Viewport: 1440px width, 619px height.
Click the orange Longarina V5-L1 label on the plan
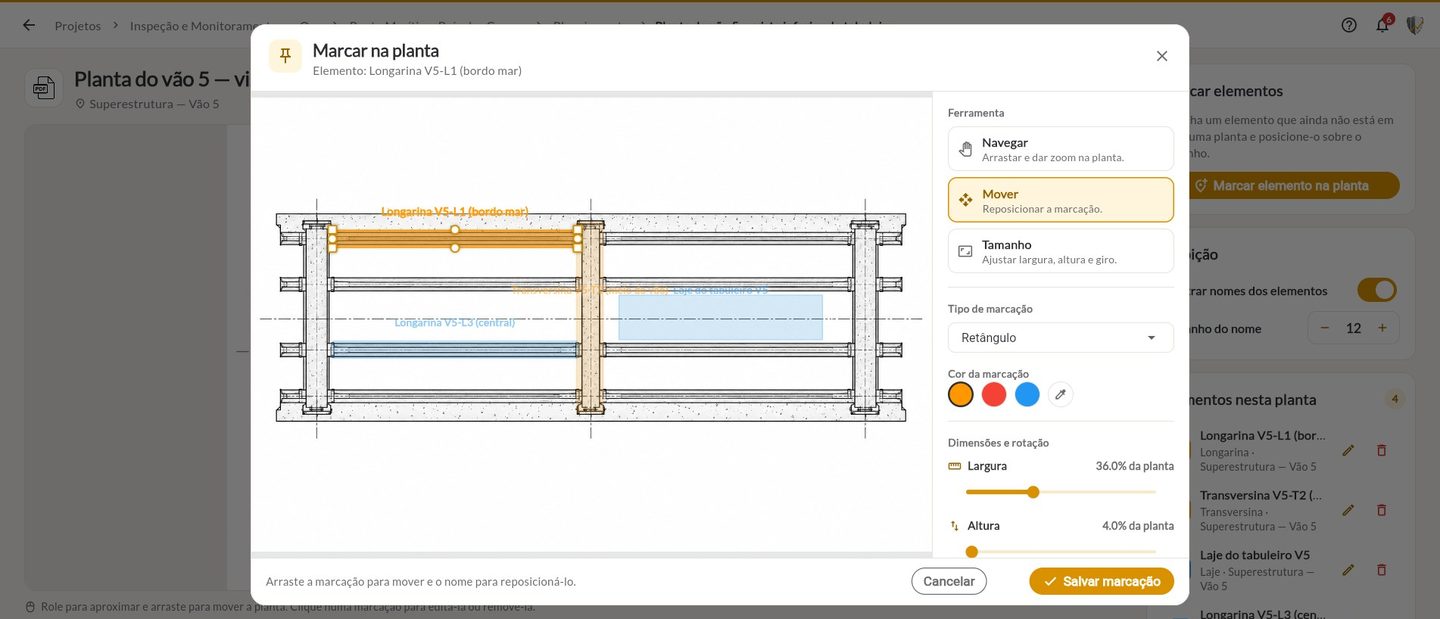pyautogui.click(x=455, y=212)
